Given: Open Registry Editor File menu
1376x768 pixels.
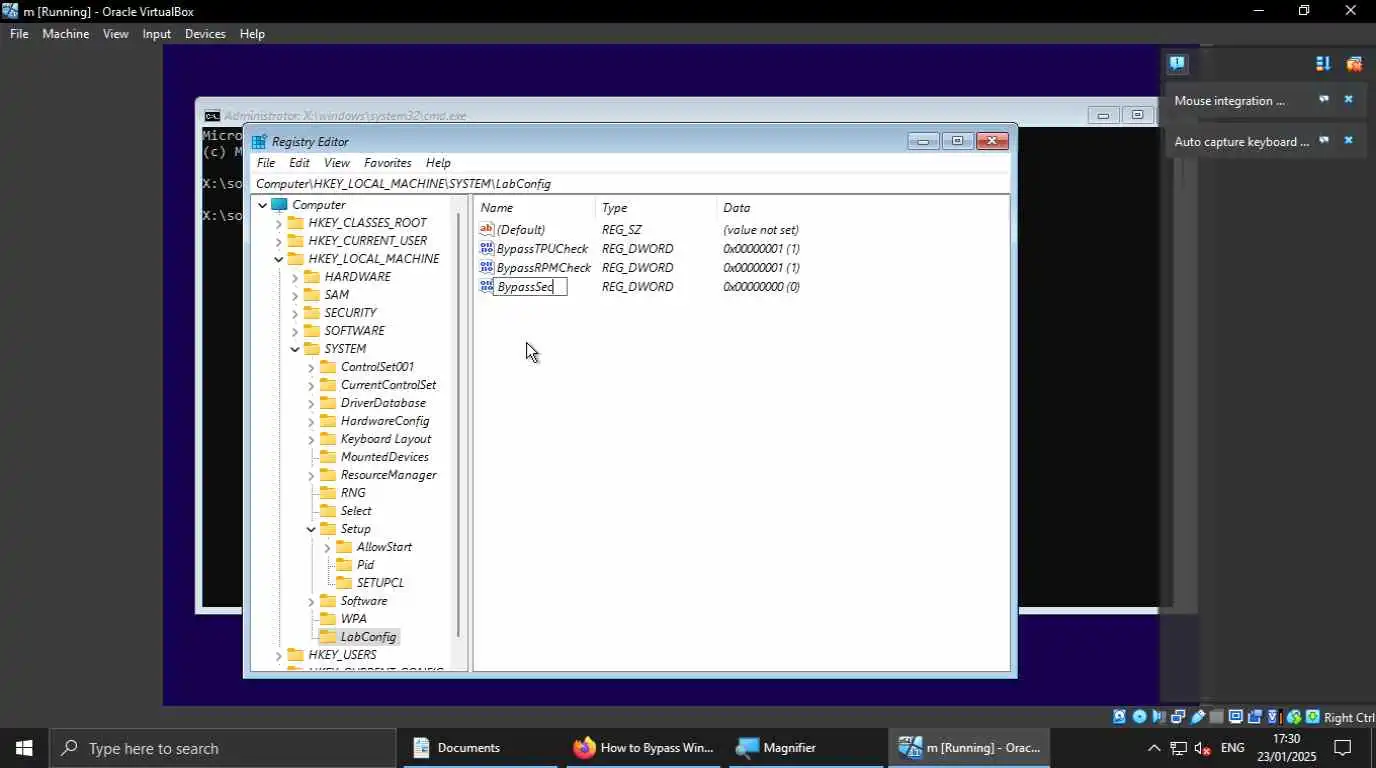Looking at the screenshot, I should click(x=266, y=162).
